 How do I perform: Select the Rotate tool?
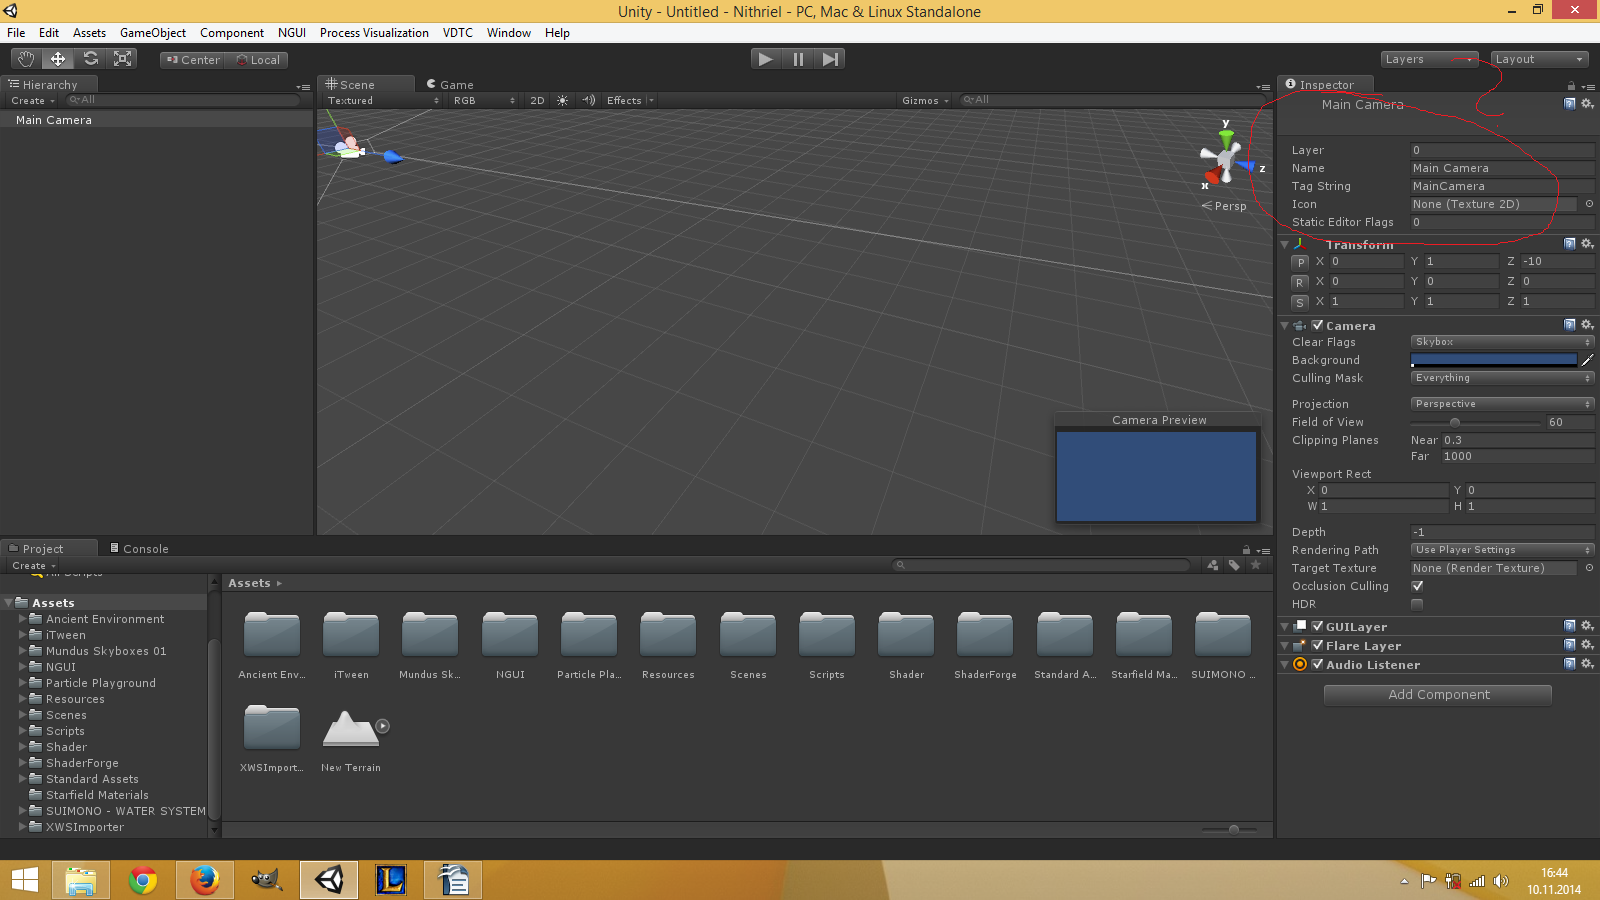(91, 59)
